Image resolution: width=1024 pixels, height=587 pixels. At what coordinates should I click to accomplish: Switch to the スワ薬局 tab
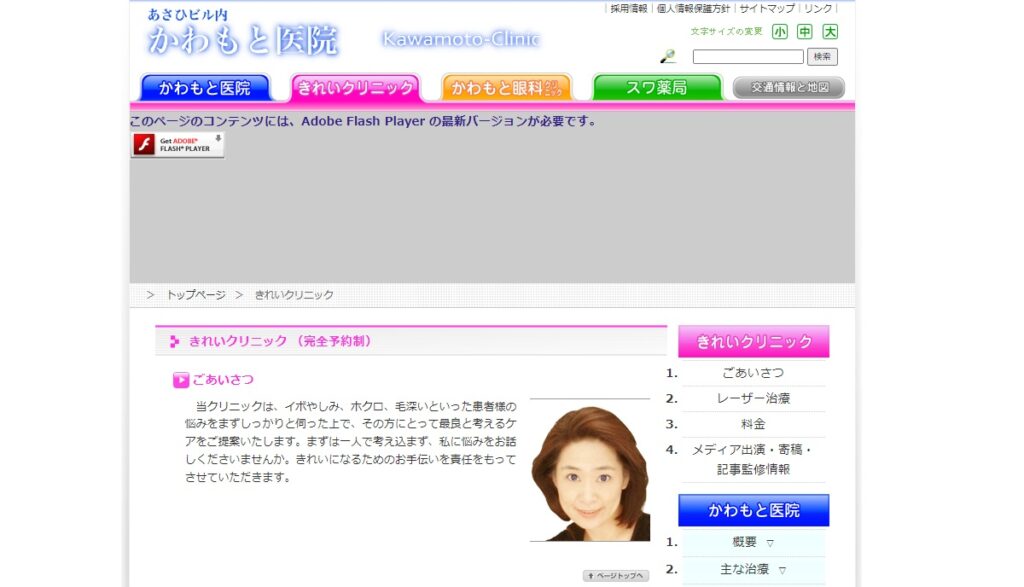(x=657, y=87)
